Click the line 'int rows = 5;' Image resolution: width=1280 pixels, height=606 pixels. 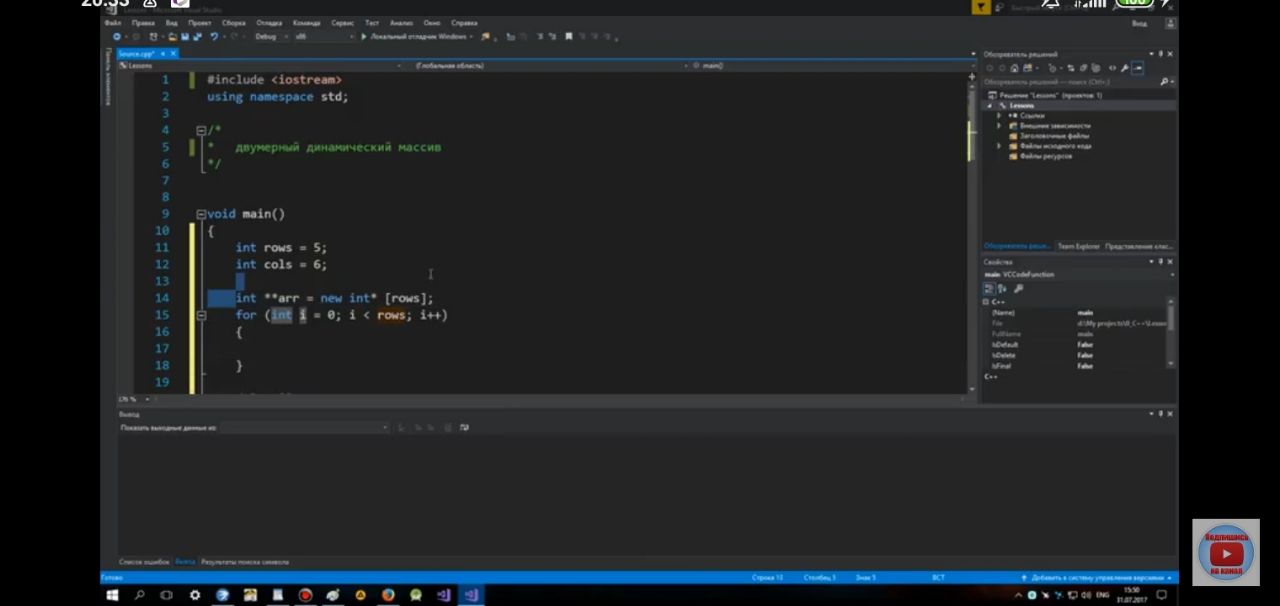pyautogui.click(x=281, y=248)
